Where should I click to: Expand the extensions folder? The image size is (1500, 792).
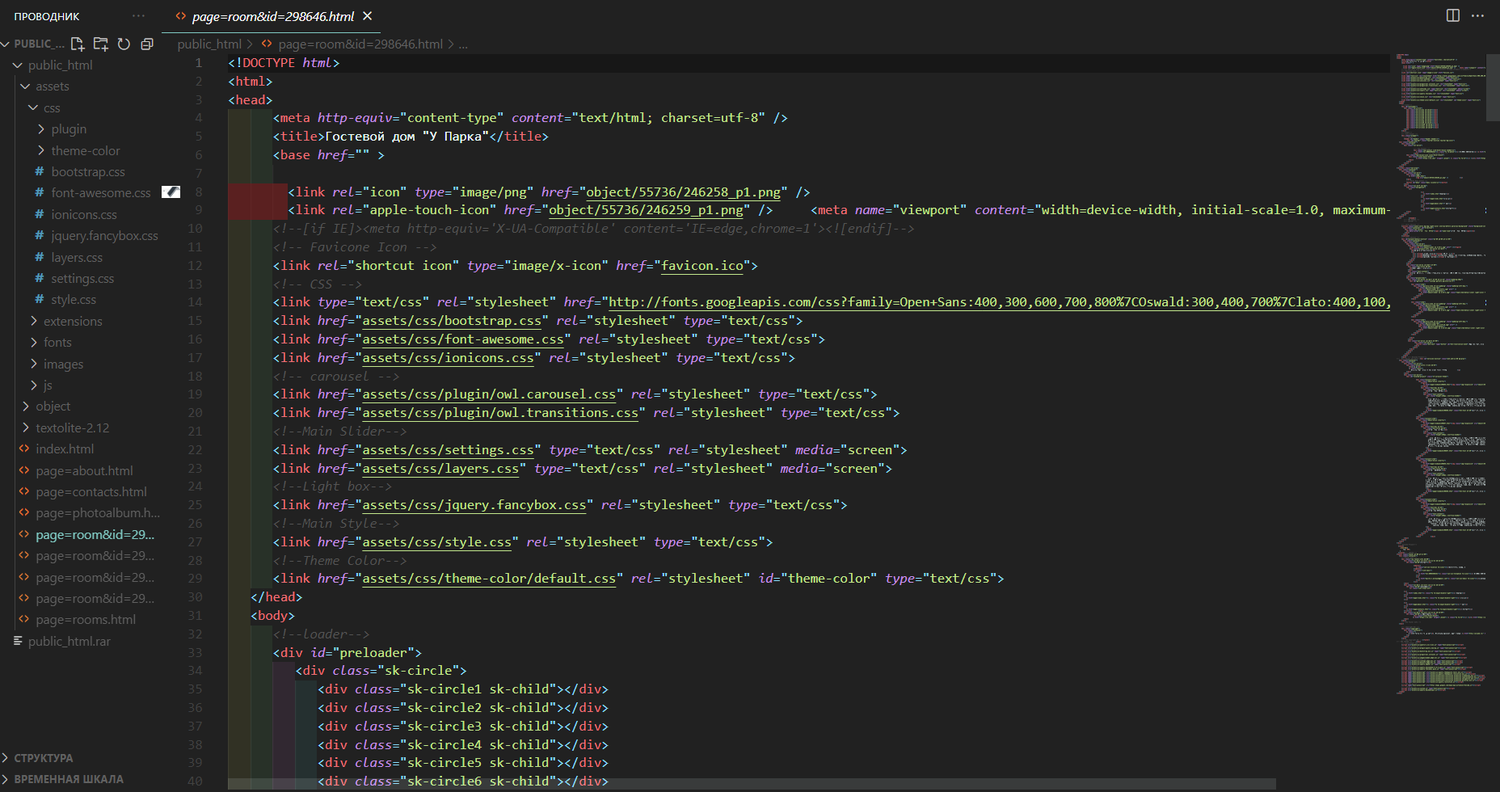[72, 321]
